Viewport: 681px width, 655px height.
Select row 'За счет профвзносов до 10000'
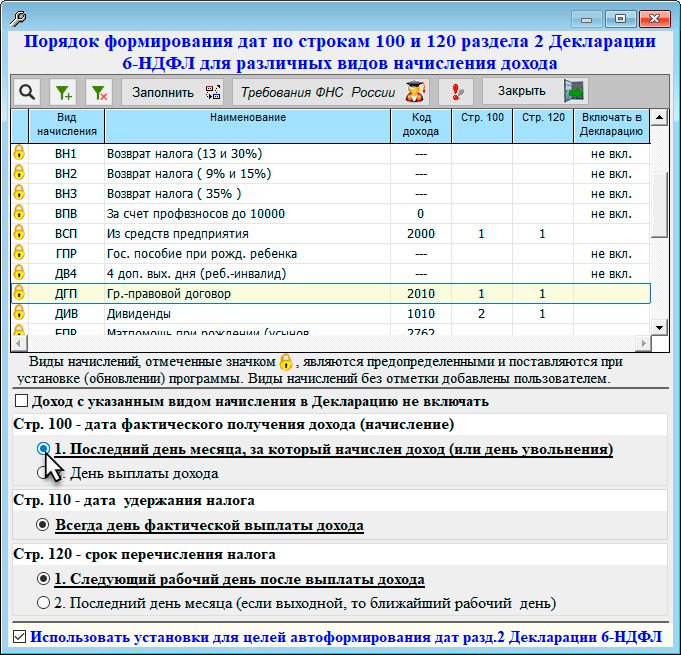[x=331, y=214]
